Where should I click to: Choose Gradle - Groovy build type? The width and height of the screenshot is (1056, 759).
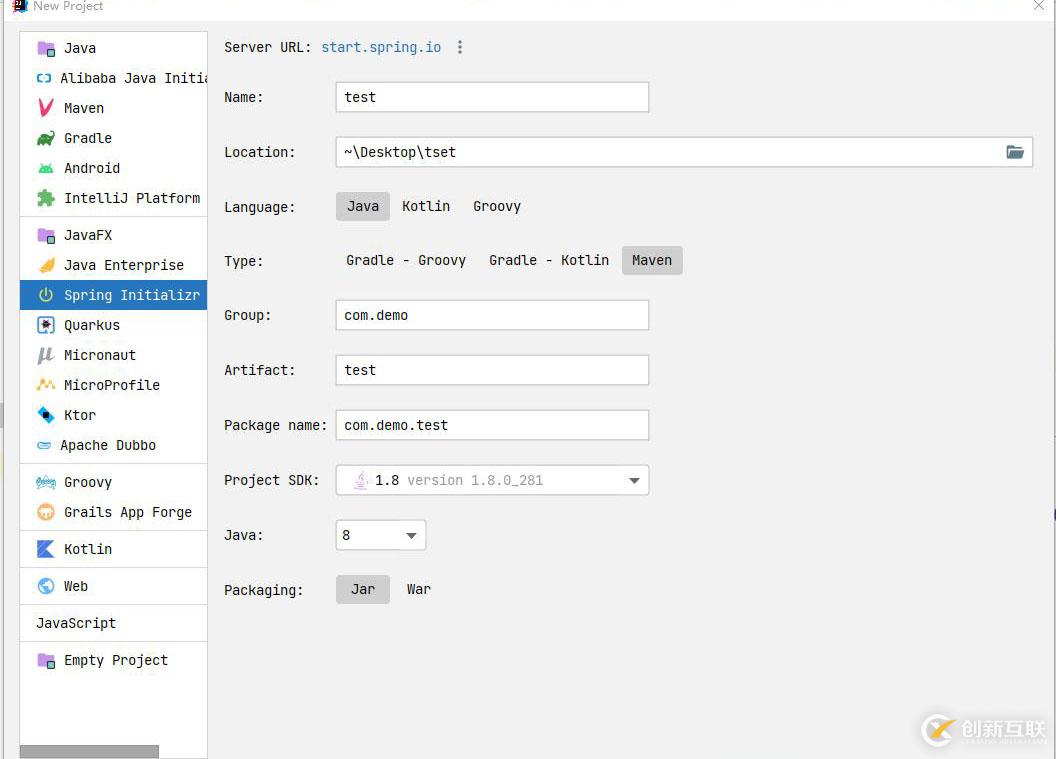pyautogui.click(x=406, y=261)
